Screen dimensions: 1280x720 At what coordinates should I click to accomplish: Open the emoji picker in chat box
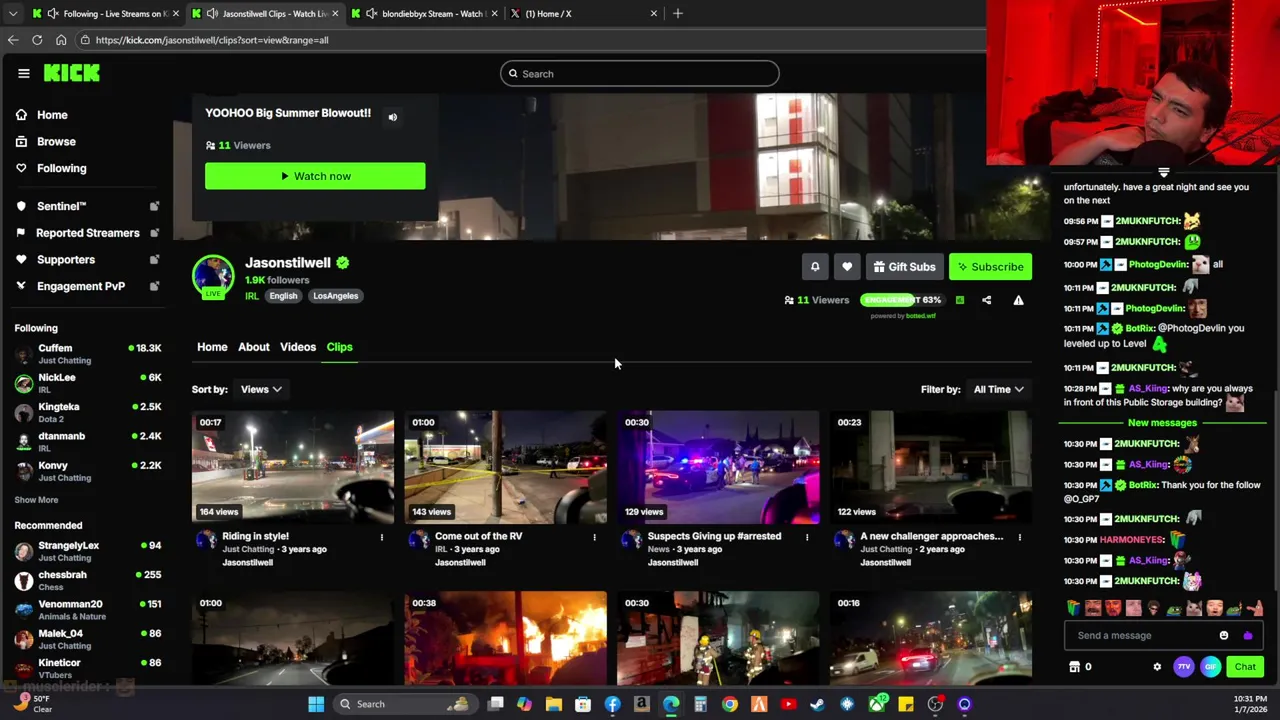pos(1224,635)
